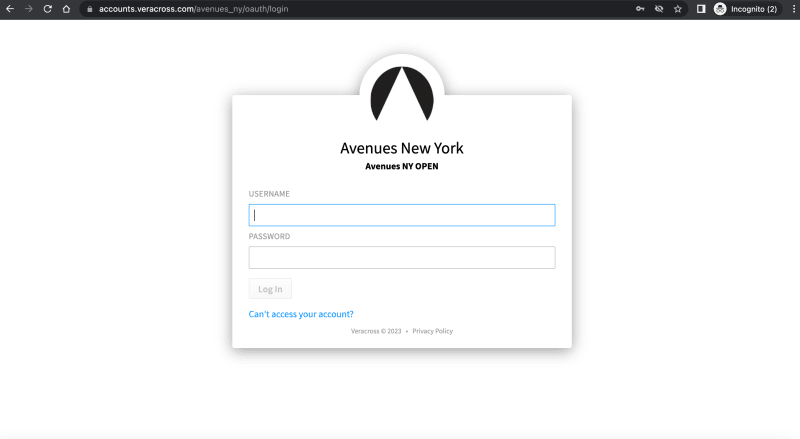View site info via the padlock icon

click(90, 9)
